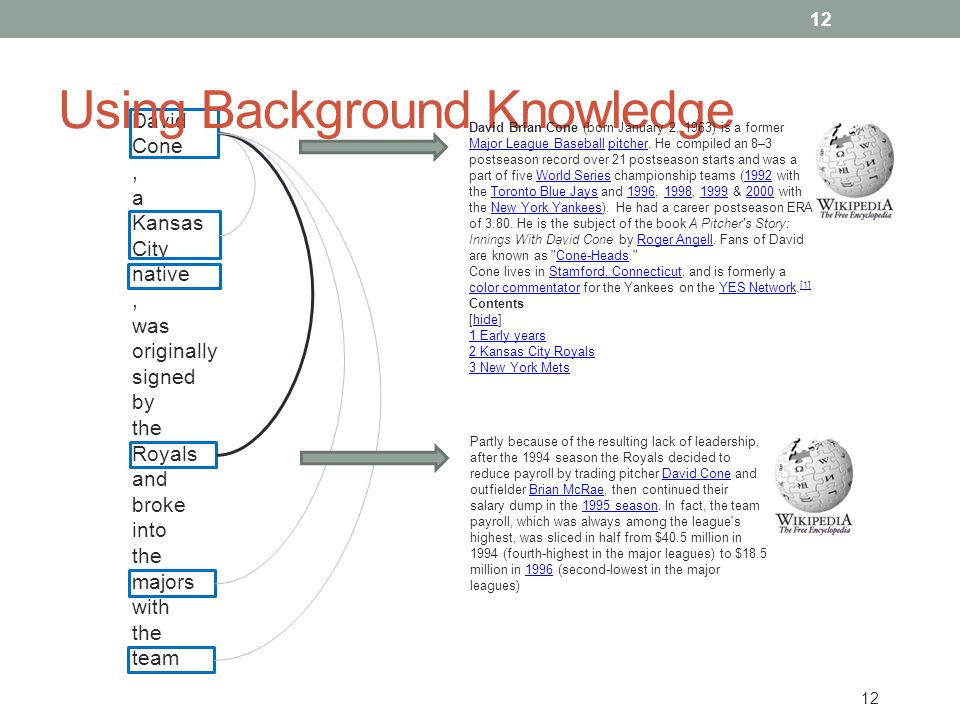Click slide number 12 in header bar
This screenshot has height=720, width=960.
[820, 19]
